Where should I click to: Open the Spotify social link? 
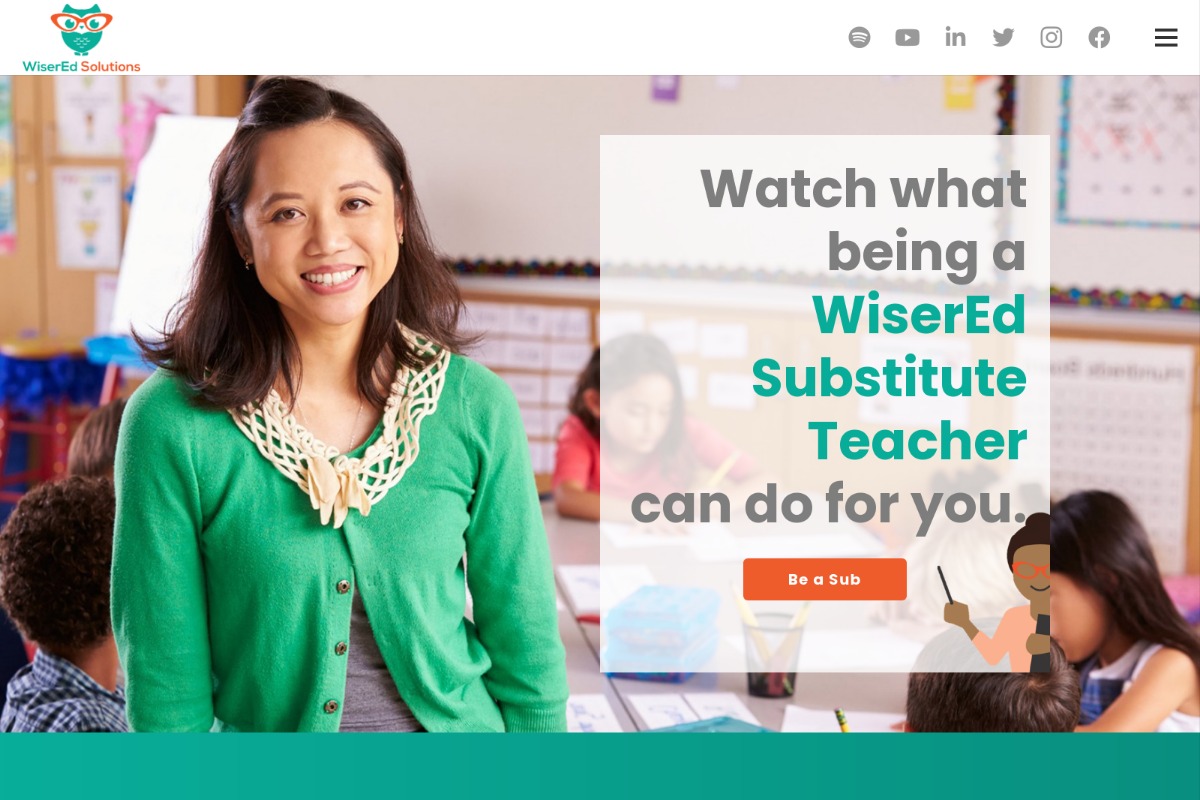pos(859,38)
